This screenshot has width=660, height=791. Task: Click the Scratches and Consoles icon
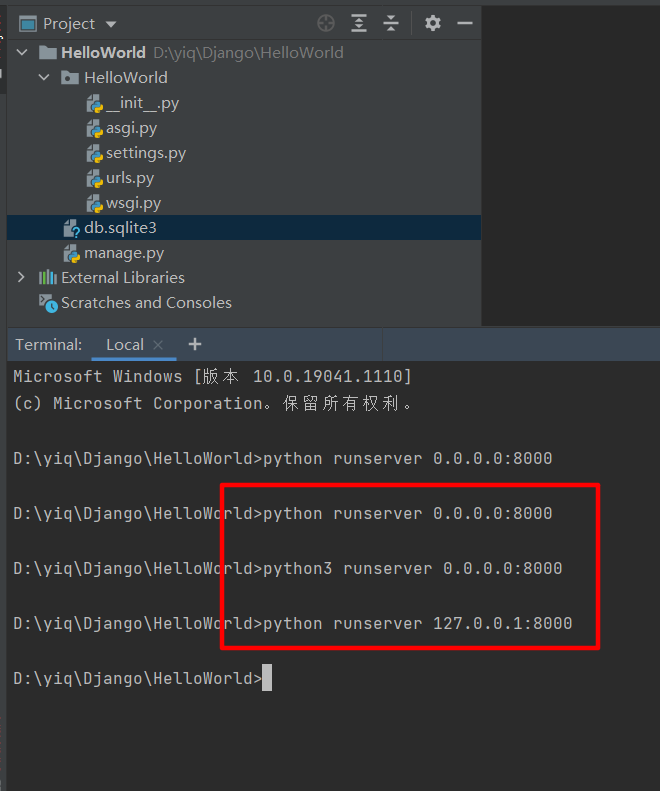point(48,303)
